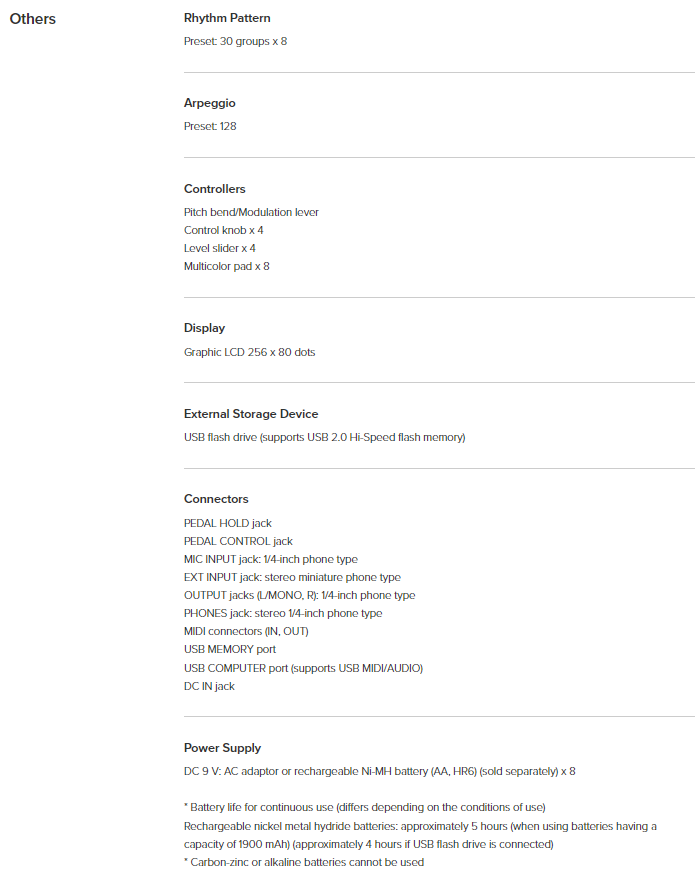Click Graphic LCD 256 x 80 dots text
This screenshot has width=695, height=882.
[250, 353]
